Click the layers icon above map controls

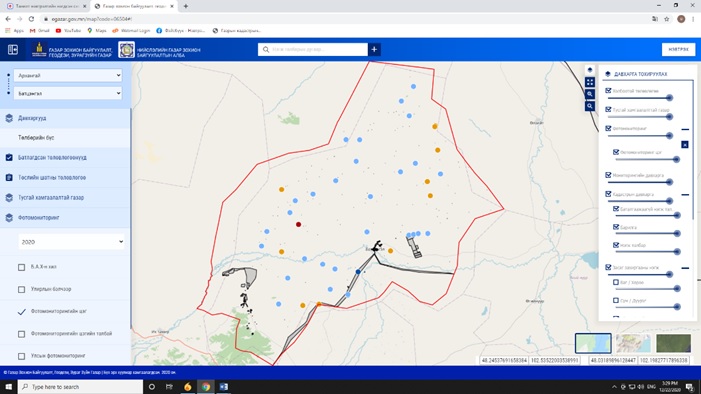tap(590, 70)
